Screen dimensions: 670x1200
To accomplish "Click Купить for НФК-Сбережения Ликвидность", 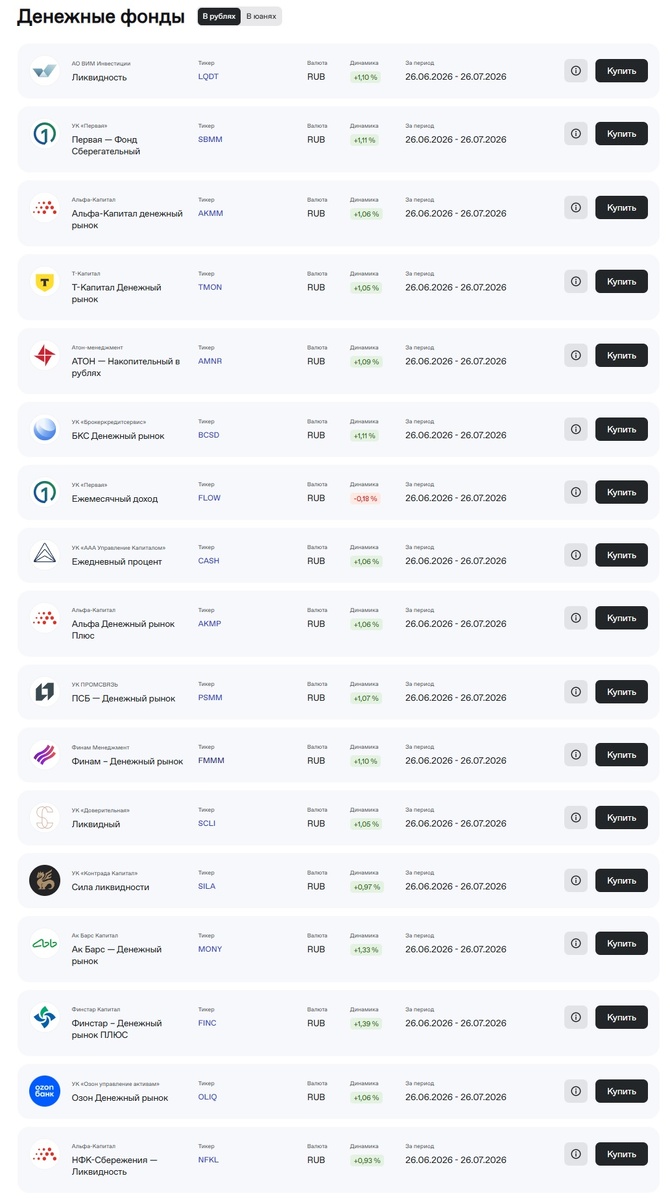I will (621, 1154).
